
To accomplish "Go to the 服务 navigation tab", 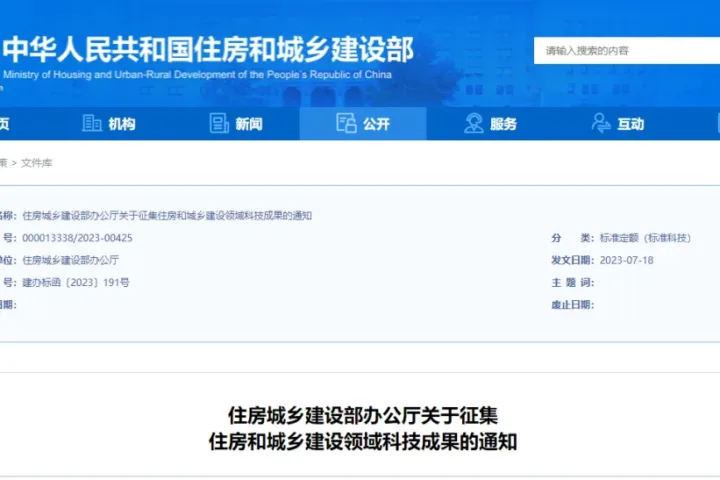I will tap(490, 124).
